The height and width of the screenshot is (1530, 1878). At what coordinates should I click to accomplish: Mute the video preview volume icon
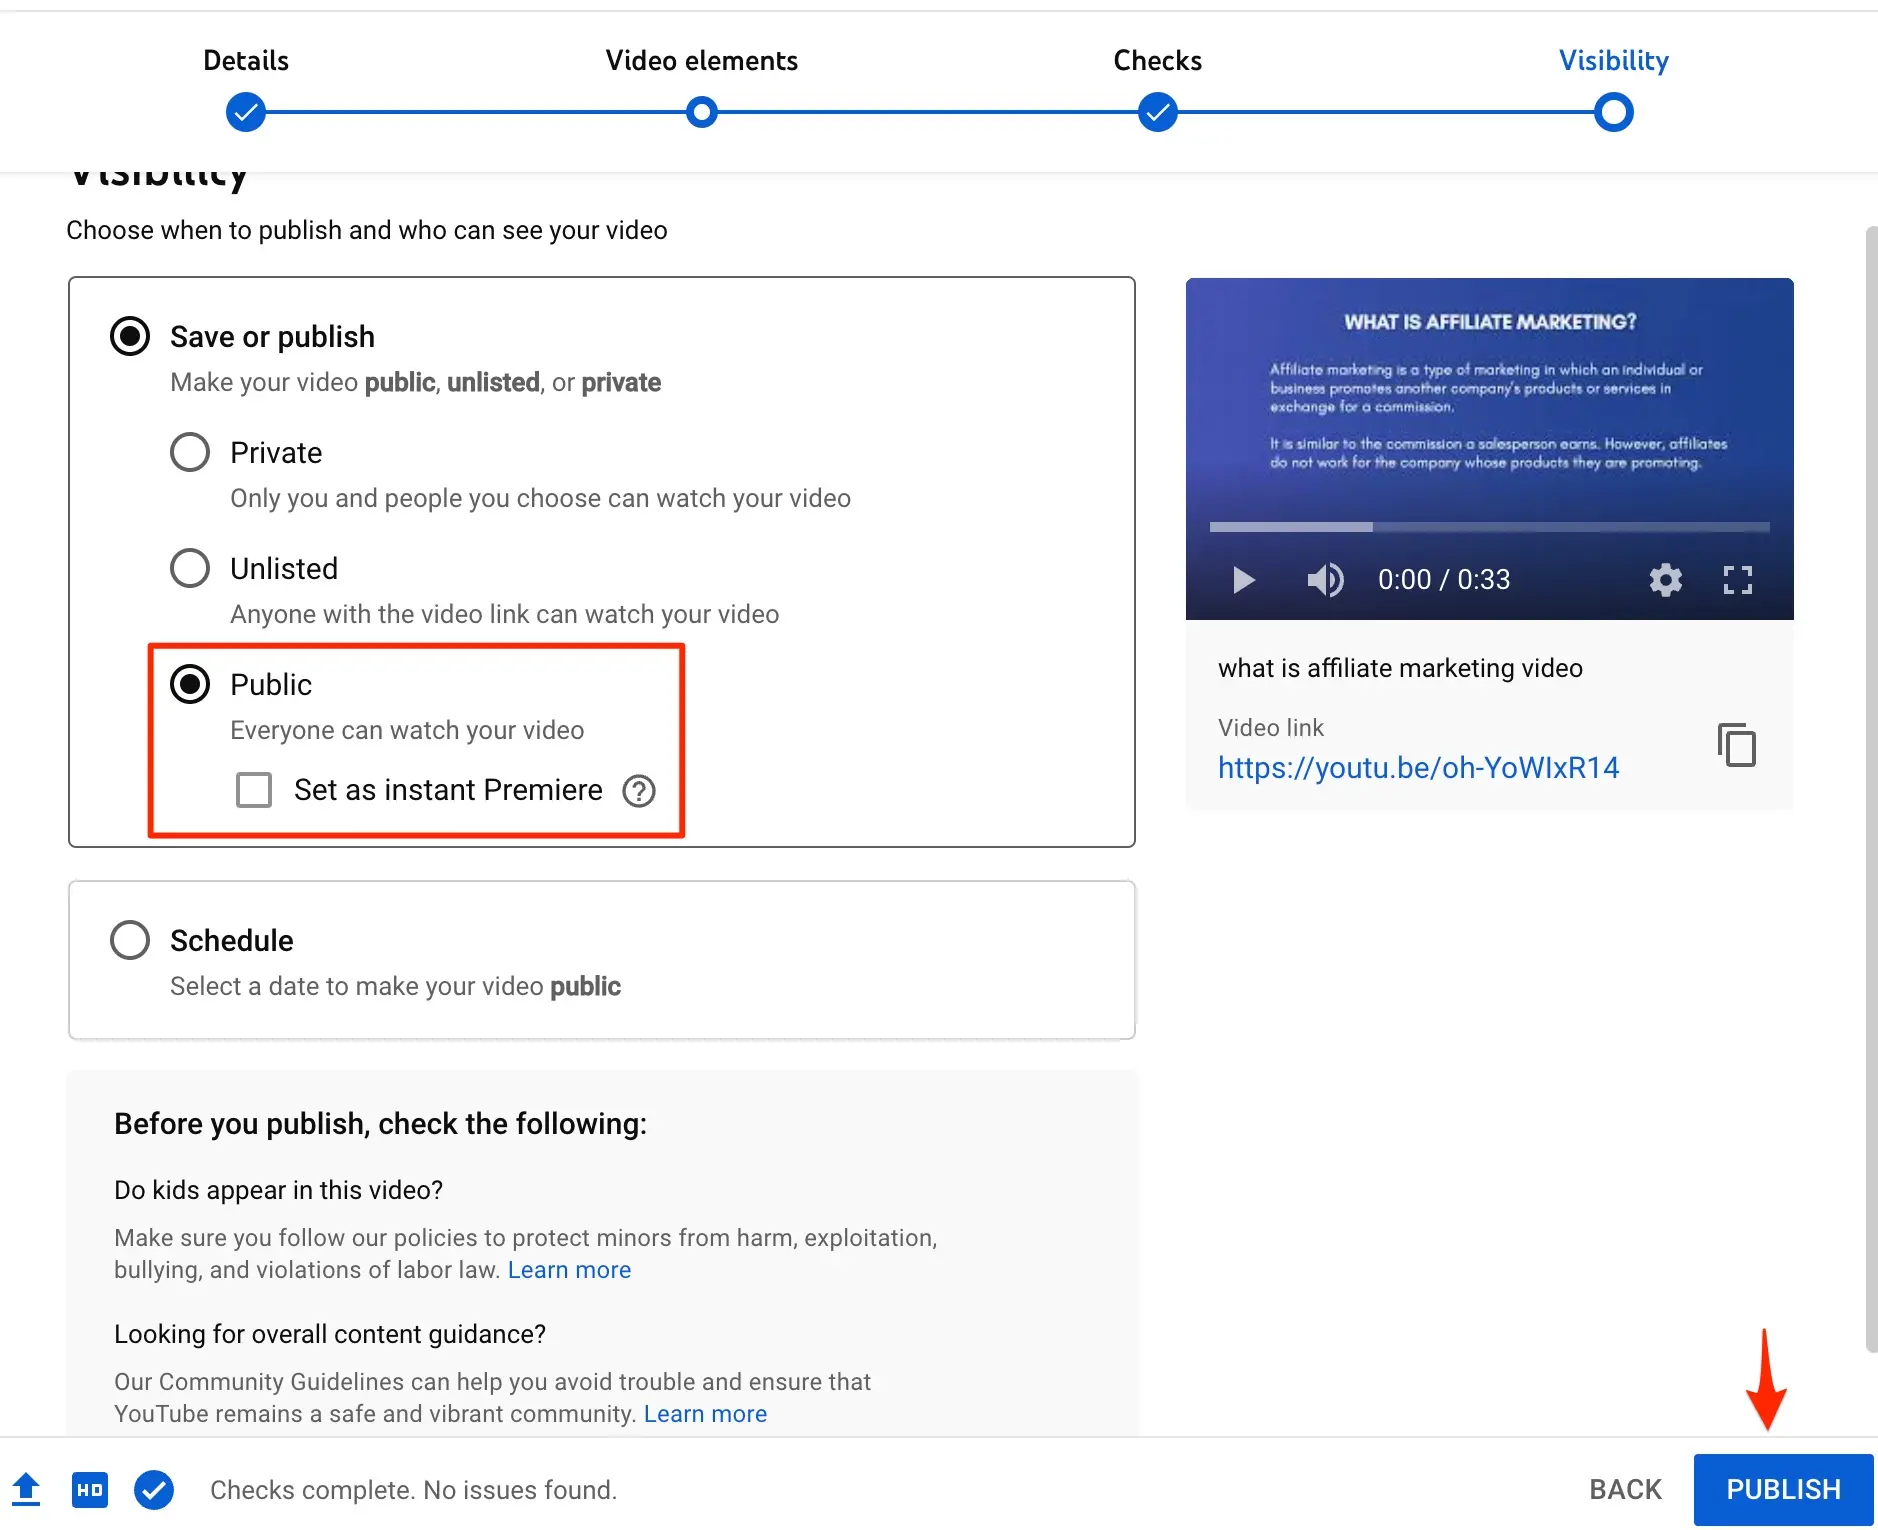[1325, 580]
